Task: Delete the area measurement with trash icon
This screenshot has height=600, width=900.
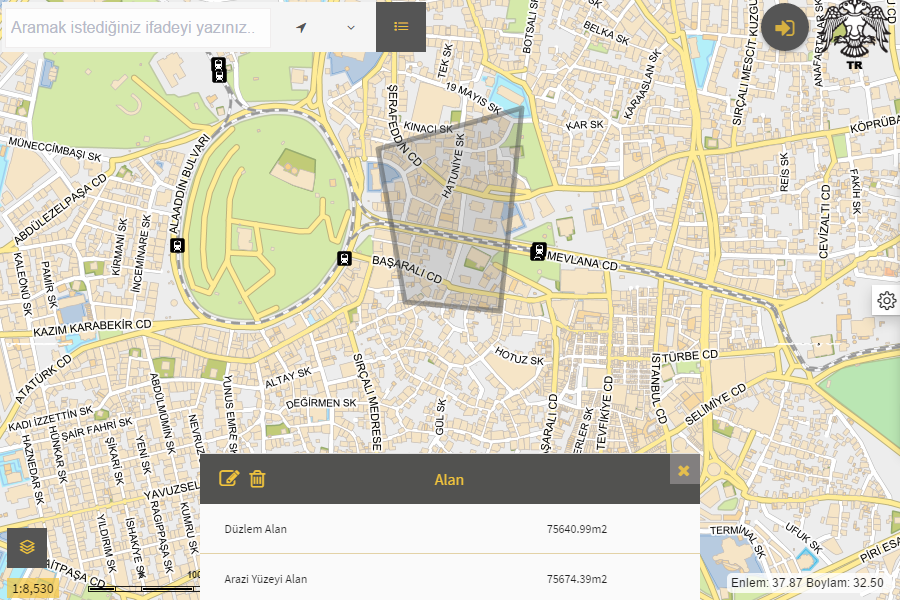Action: point(257,479)
